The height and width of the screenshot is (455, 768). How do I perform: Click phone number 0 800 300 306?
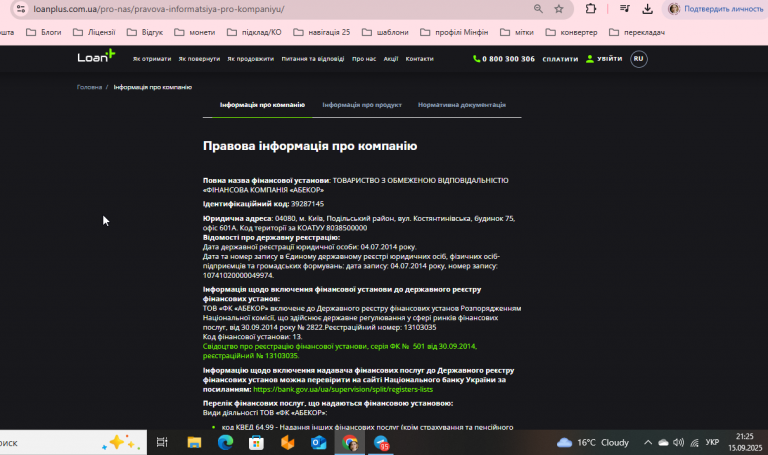[x=508, y=59]
